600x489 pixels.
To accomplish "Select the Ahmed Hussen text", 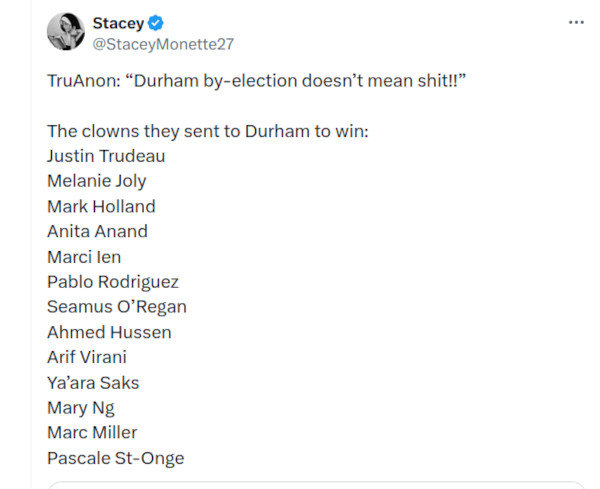I will tap(109, 332).
